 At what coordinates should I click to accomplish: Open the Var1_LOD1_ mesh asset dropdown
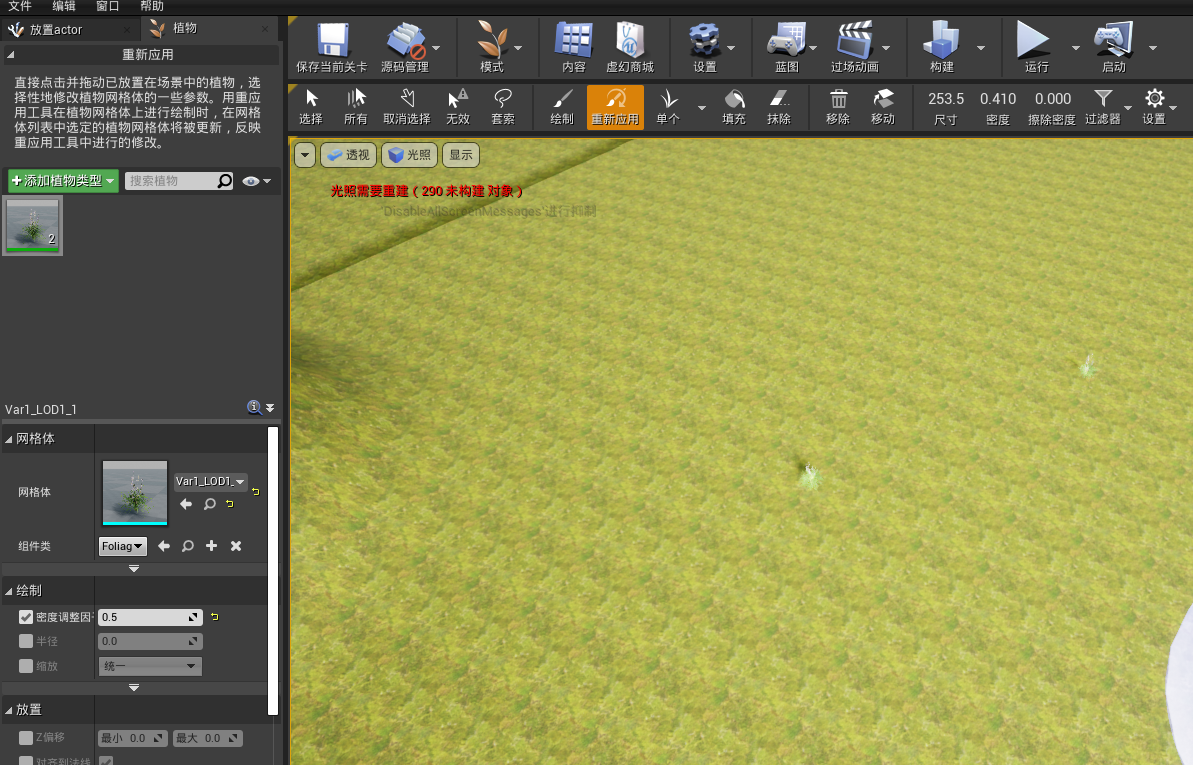[x=211, y=481]
